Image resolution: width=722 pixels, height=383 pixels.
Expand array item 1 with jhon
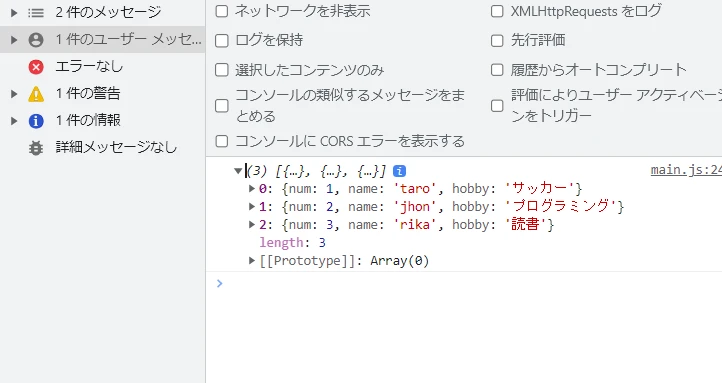tap(251, 206)
